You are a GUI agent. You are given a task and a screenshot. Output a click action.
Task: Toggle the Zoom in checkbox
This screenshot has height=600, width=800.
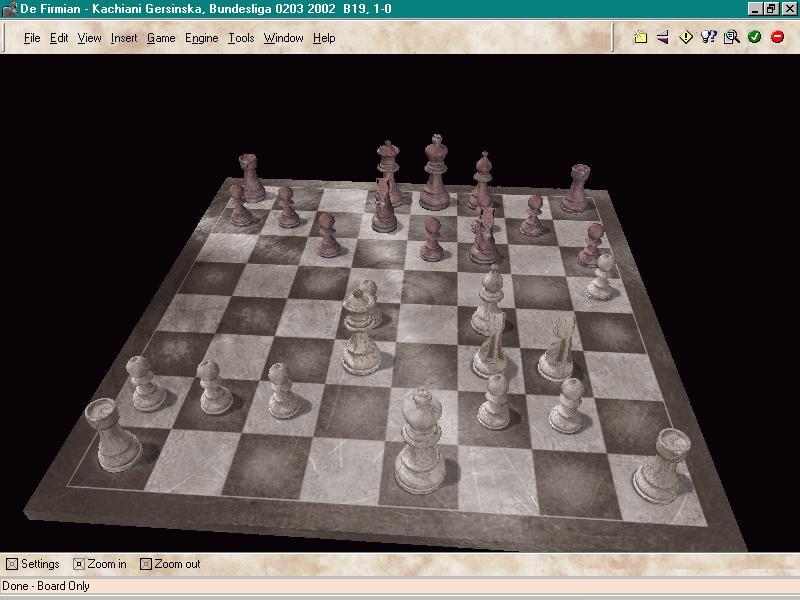[x=79, y=564]
